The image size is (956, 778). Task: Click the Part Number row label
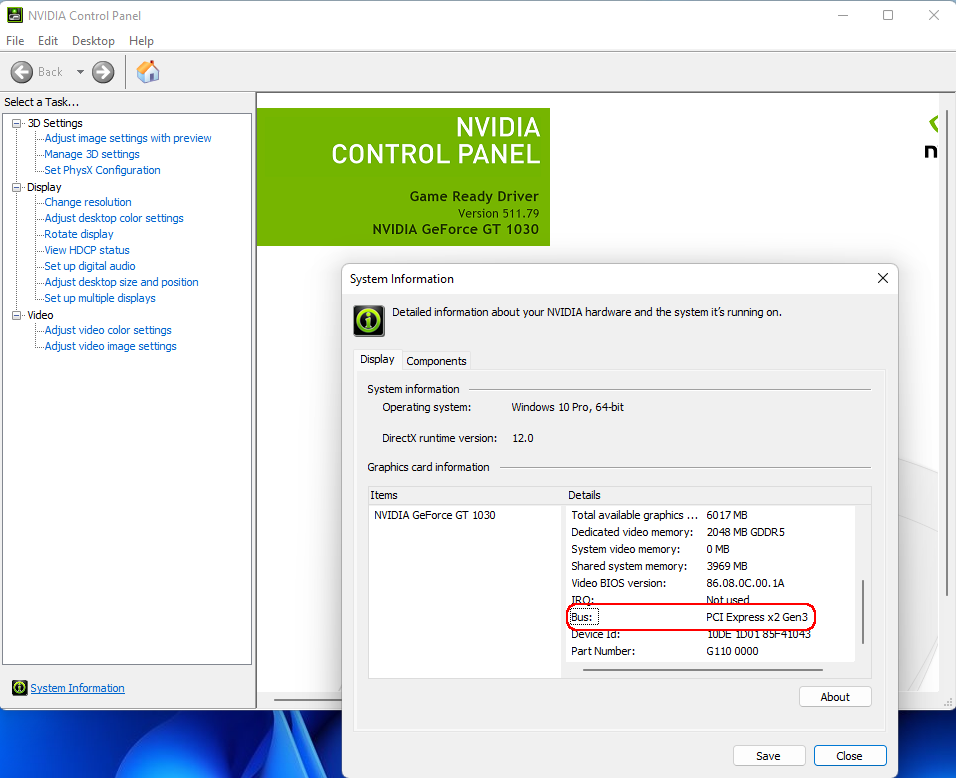tap(602, 651)
